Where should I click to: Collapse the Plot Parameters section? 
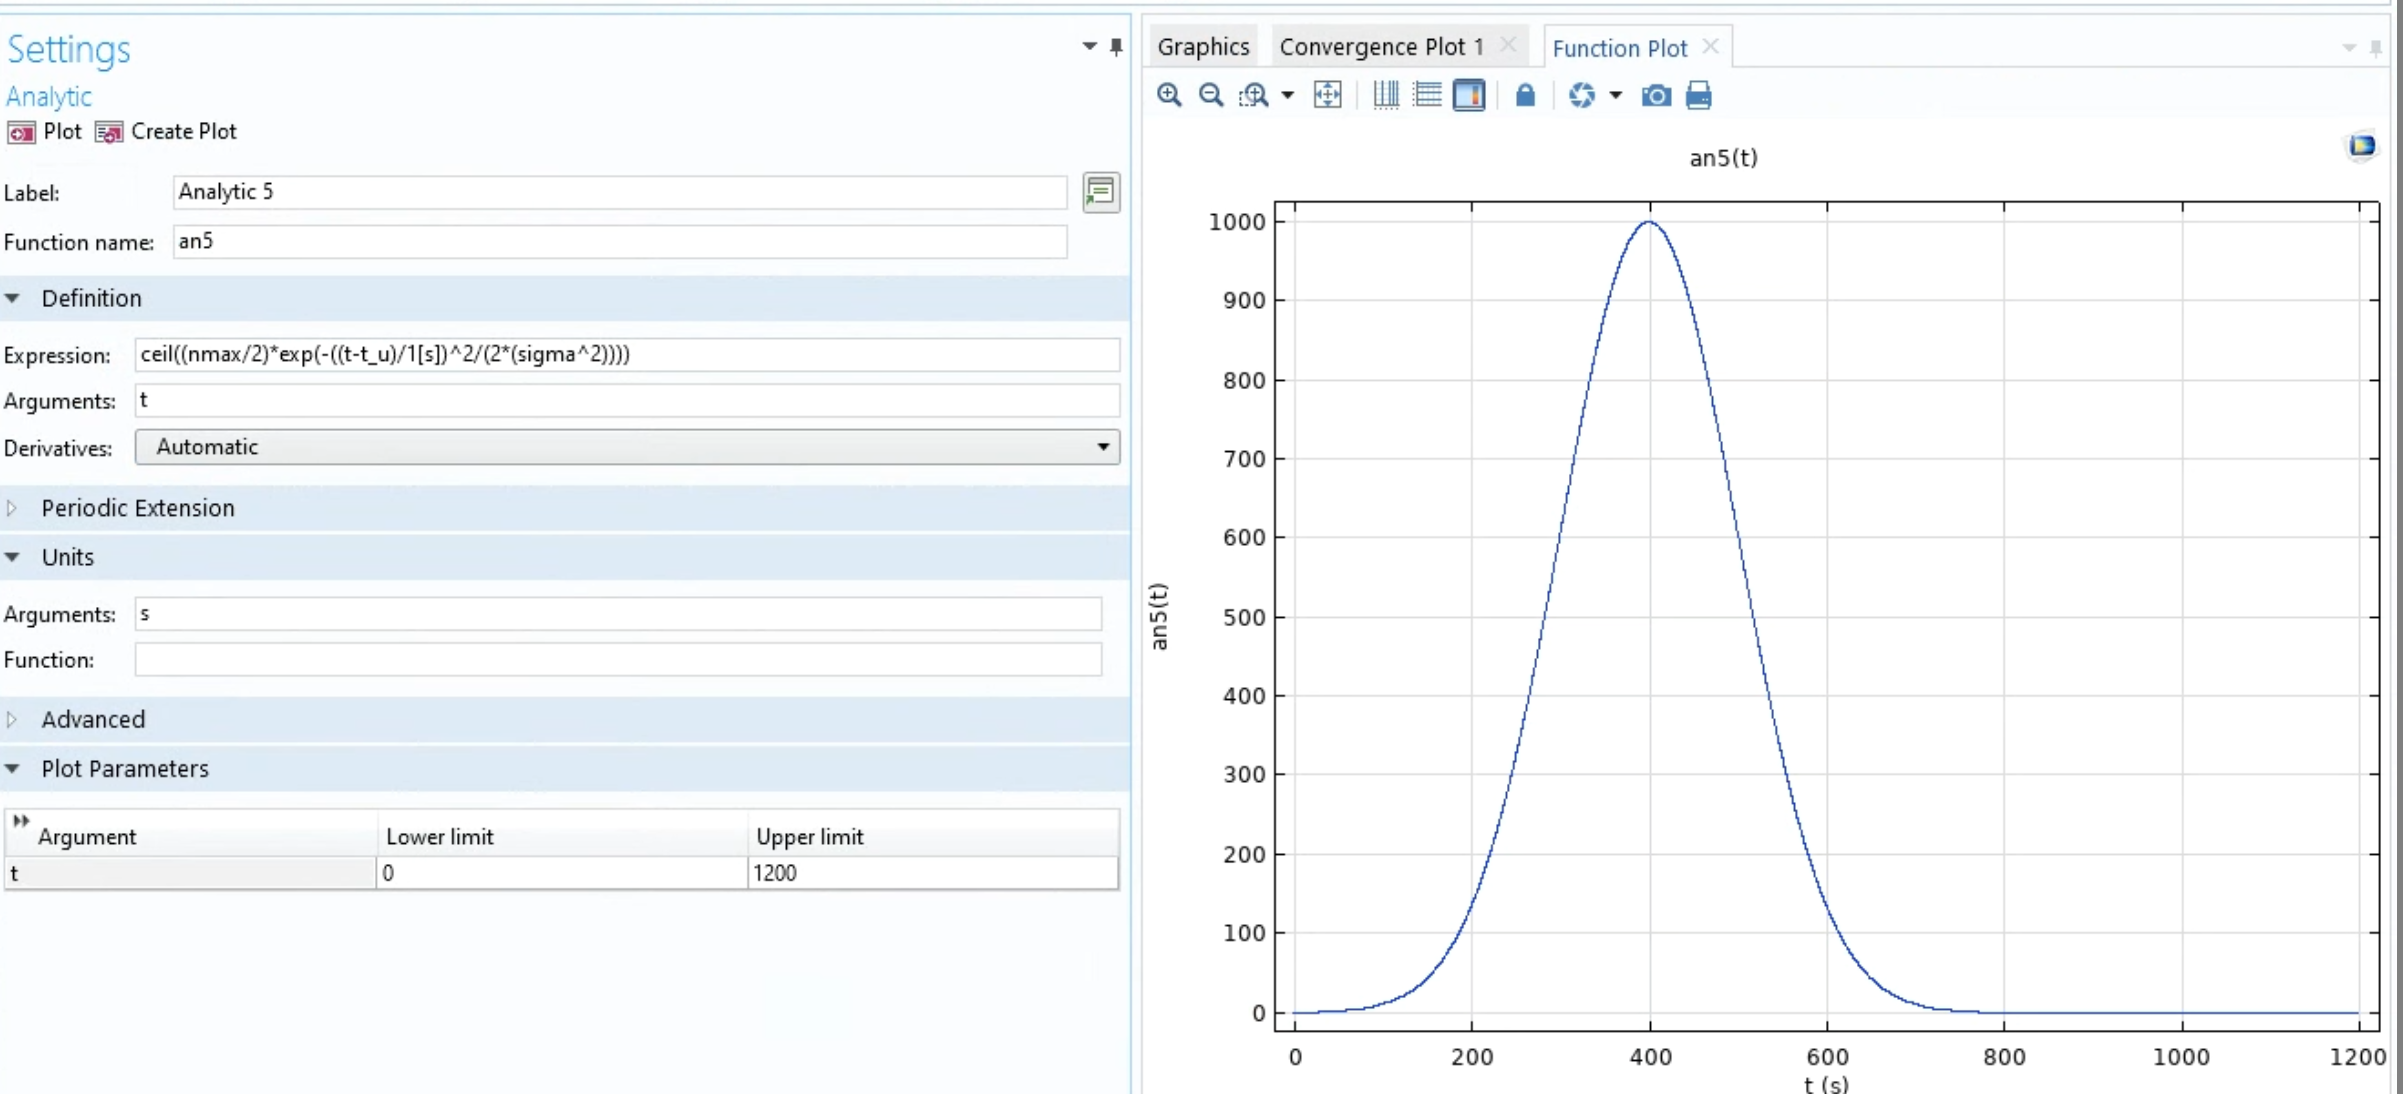point(124,769)
